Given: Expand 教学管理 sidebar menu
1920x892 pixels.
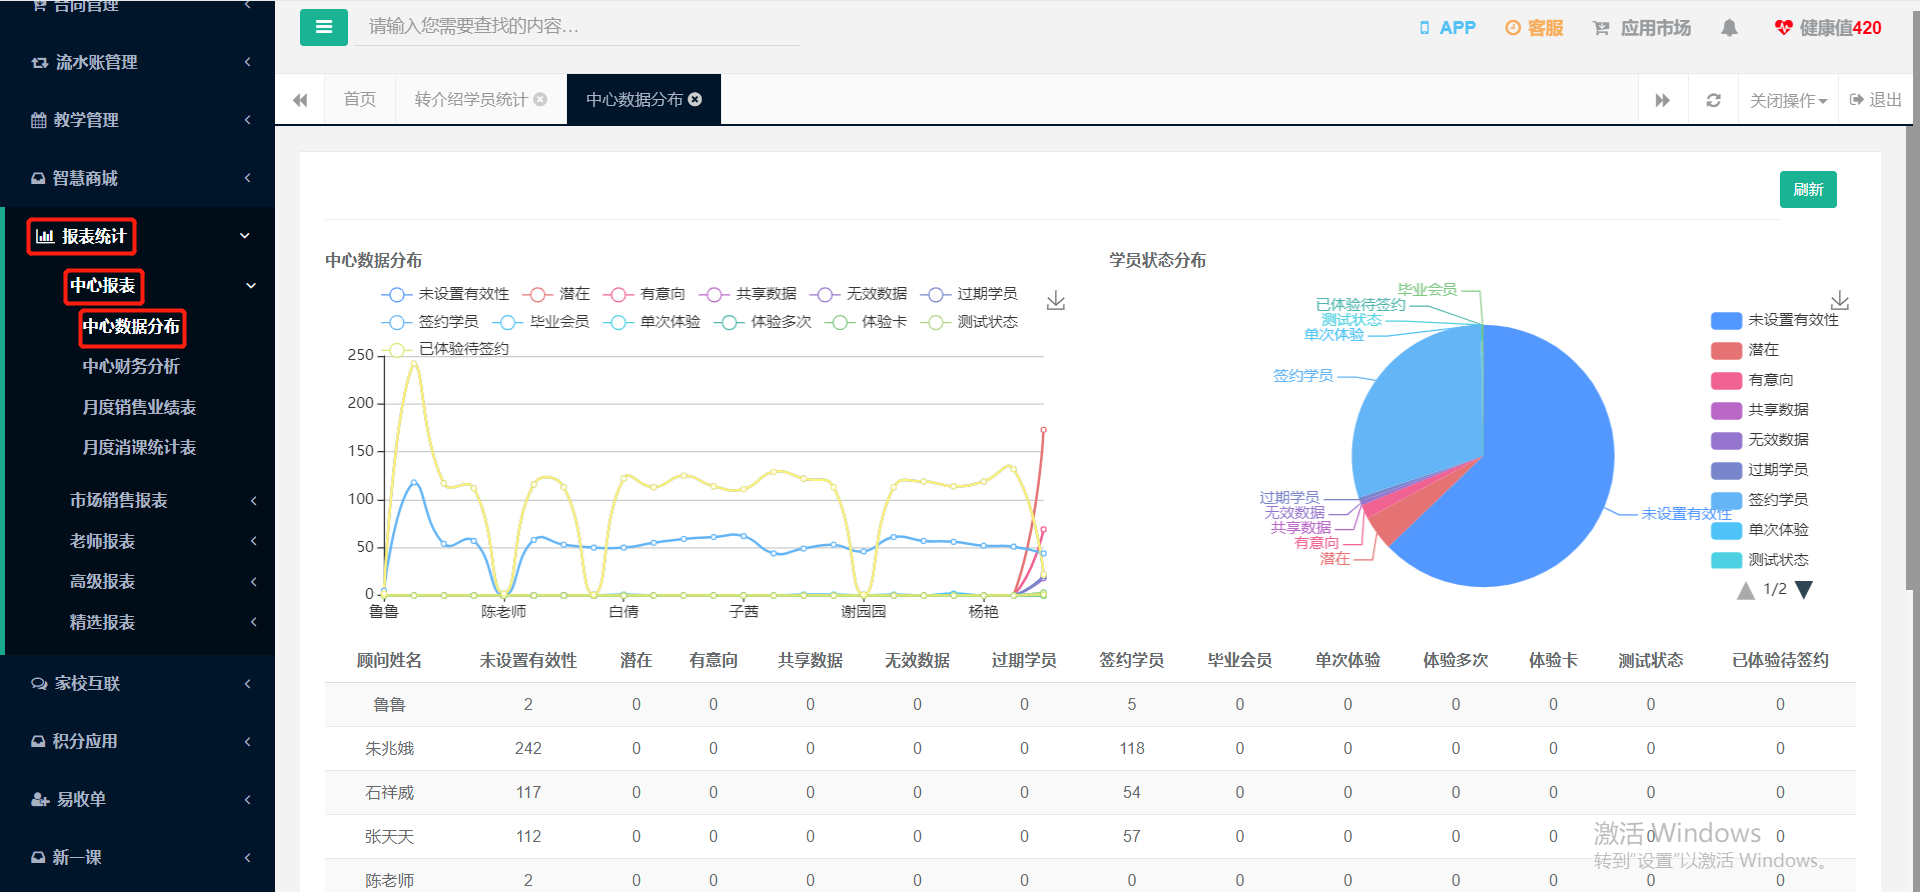Looking at the screenshot, I should pos(137,120).
